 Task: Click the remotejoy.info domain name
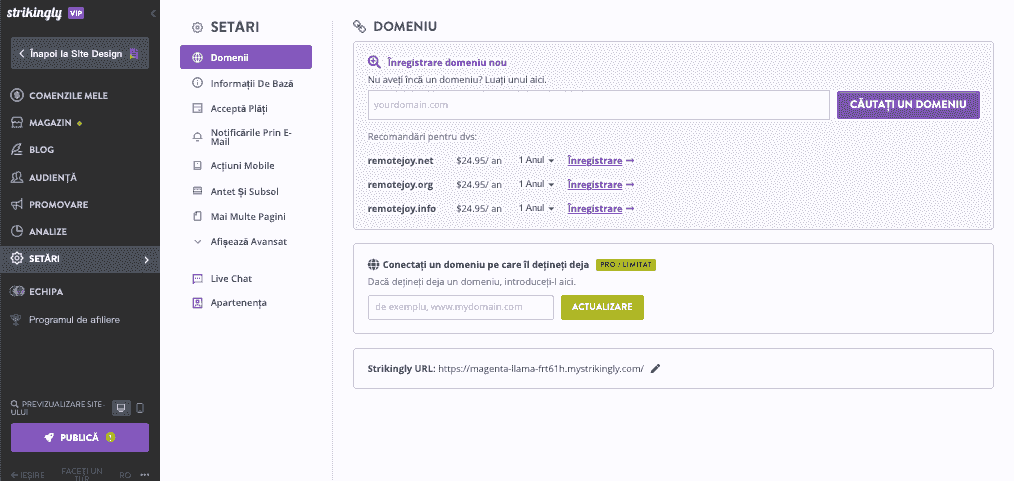click(402, 209)
